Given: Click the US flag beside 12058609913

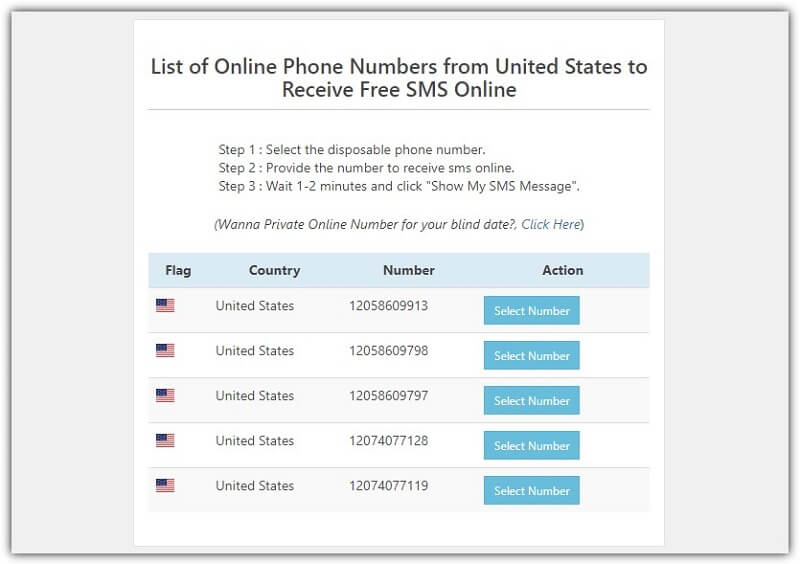Looking at the screenshot, I should (165, 305).
